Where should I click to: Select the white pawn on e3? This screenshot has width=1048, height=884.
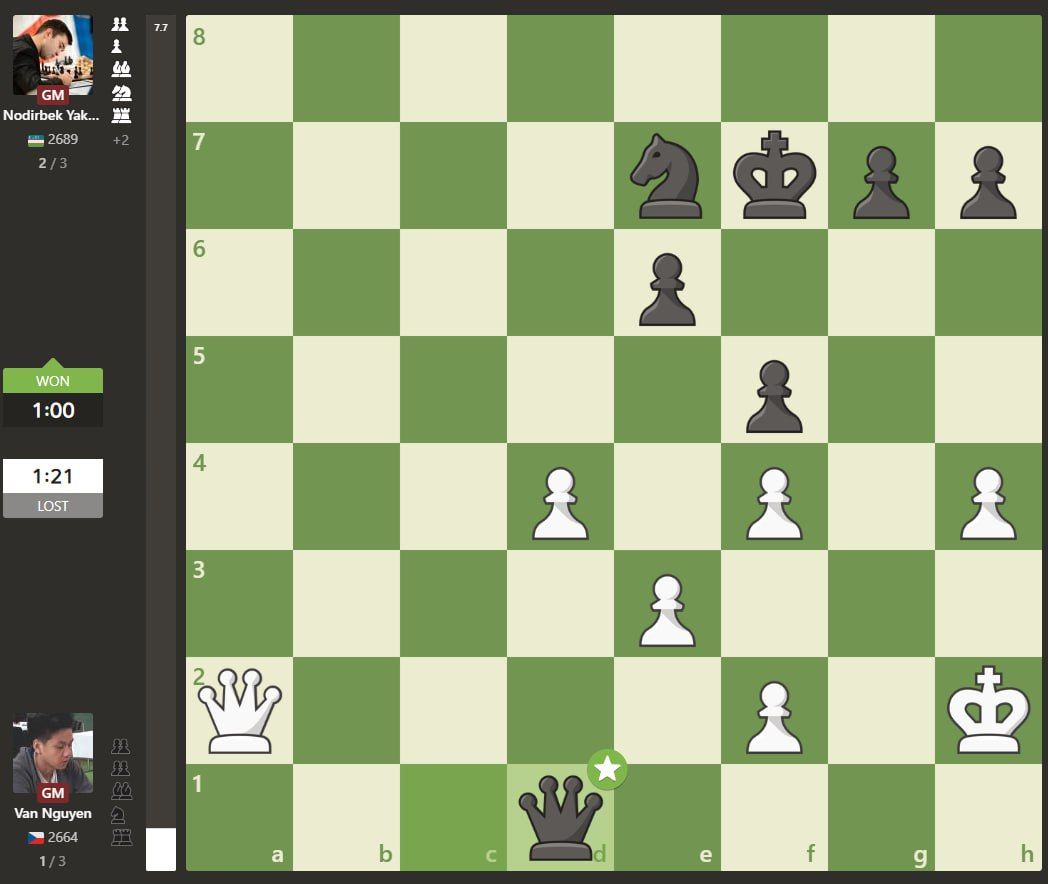667,610
